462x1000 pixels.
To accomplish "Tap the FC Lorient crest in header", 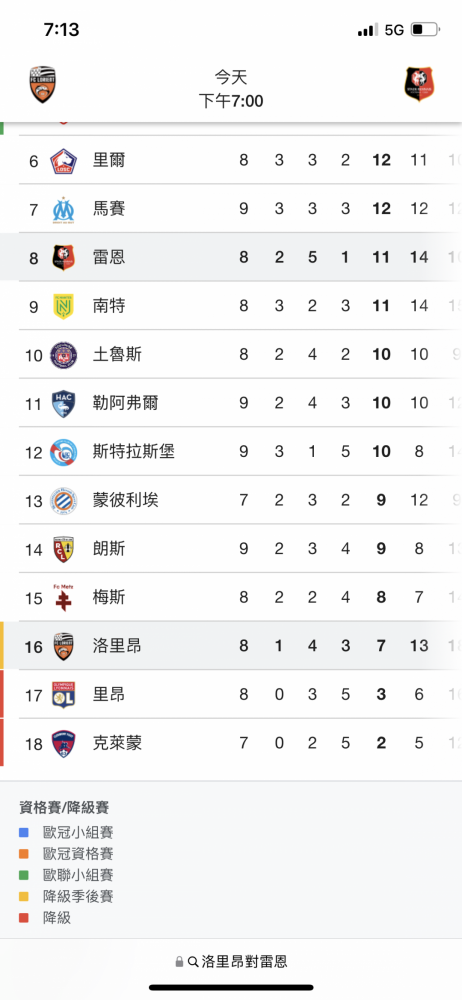I will [x=43, y=85].
